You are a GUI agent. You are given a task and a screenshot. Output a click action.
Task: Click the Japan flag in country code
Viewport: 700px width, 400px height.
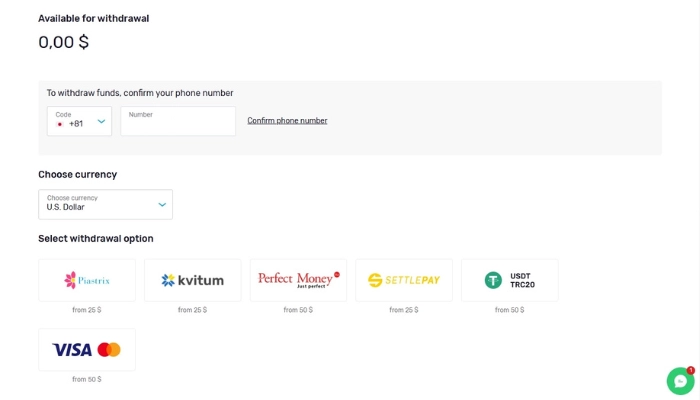pos(60,124)
